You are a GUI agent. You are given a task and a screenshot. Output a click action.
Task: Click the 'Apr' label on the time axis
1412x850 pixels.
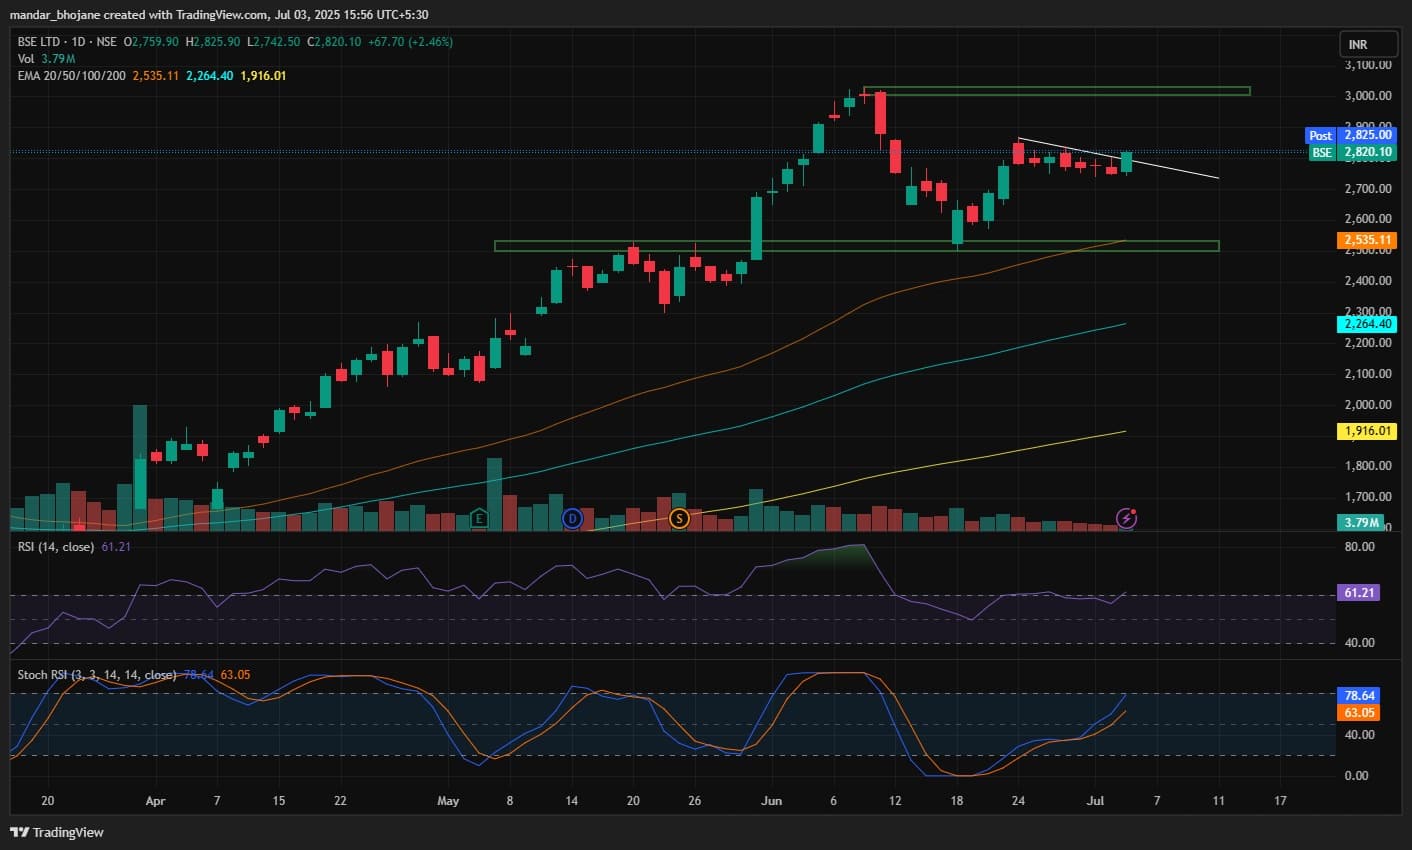tap(155, 801)
